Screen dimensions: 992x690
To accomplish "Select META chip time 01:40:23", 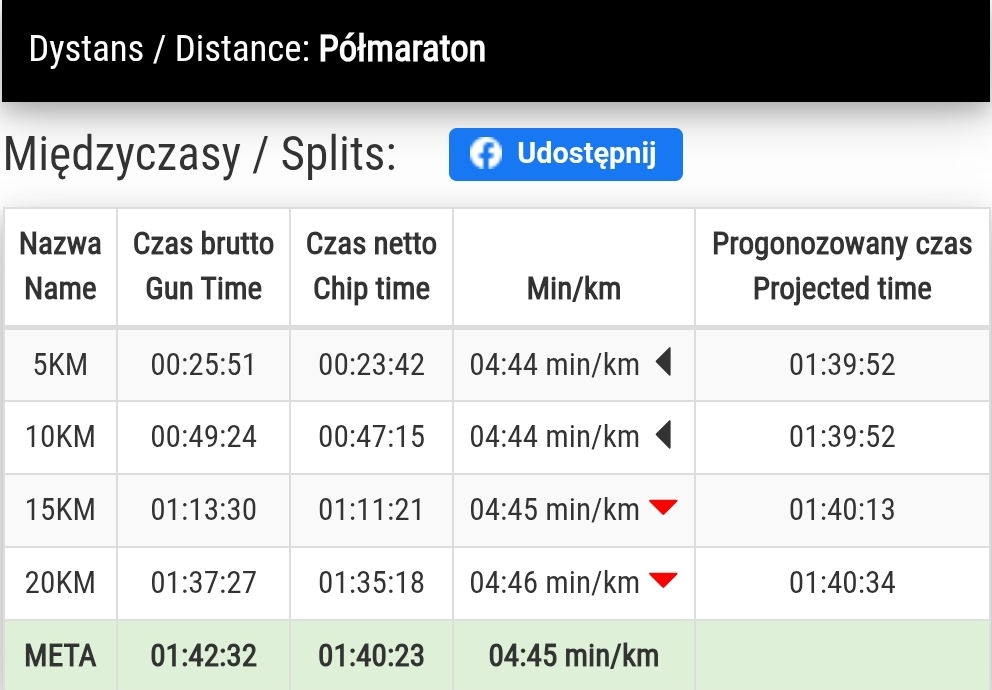I will coord(371,656).
